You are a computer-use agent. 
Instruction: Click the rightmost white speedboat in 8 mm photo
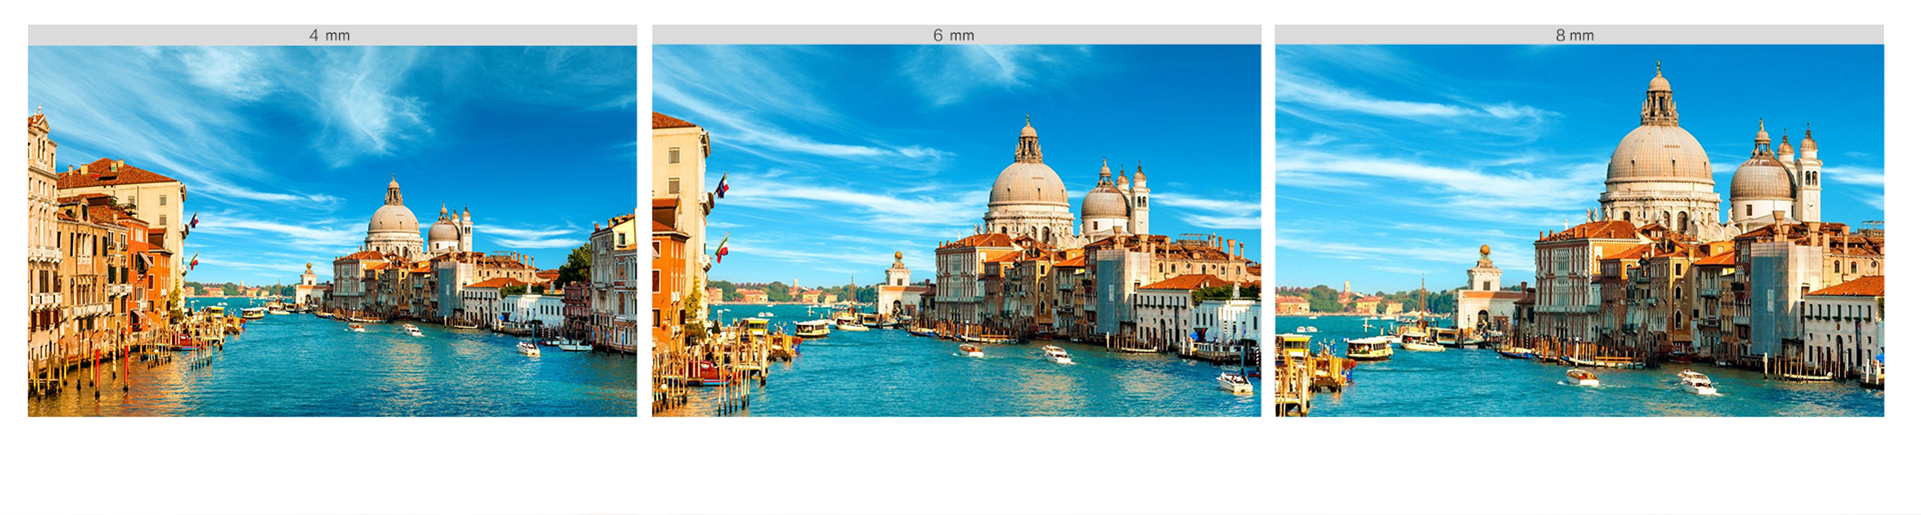coord(1696,382)
